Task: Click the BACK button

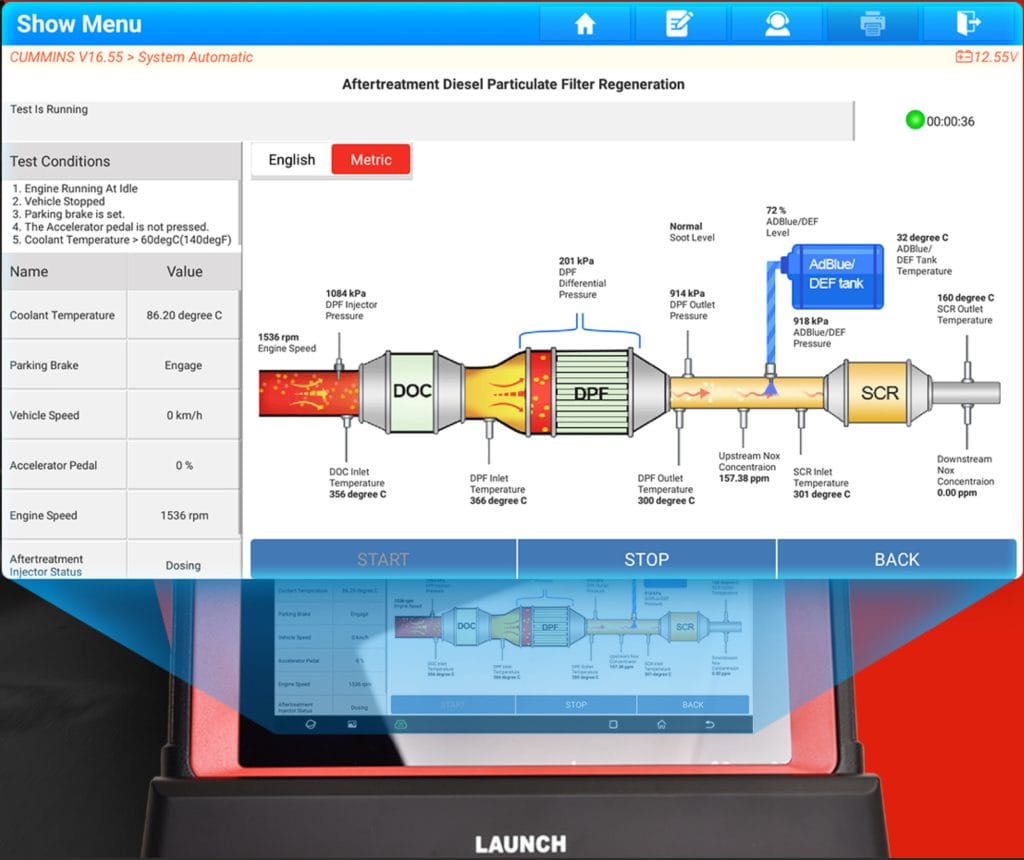Action: click(897, 559)
